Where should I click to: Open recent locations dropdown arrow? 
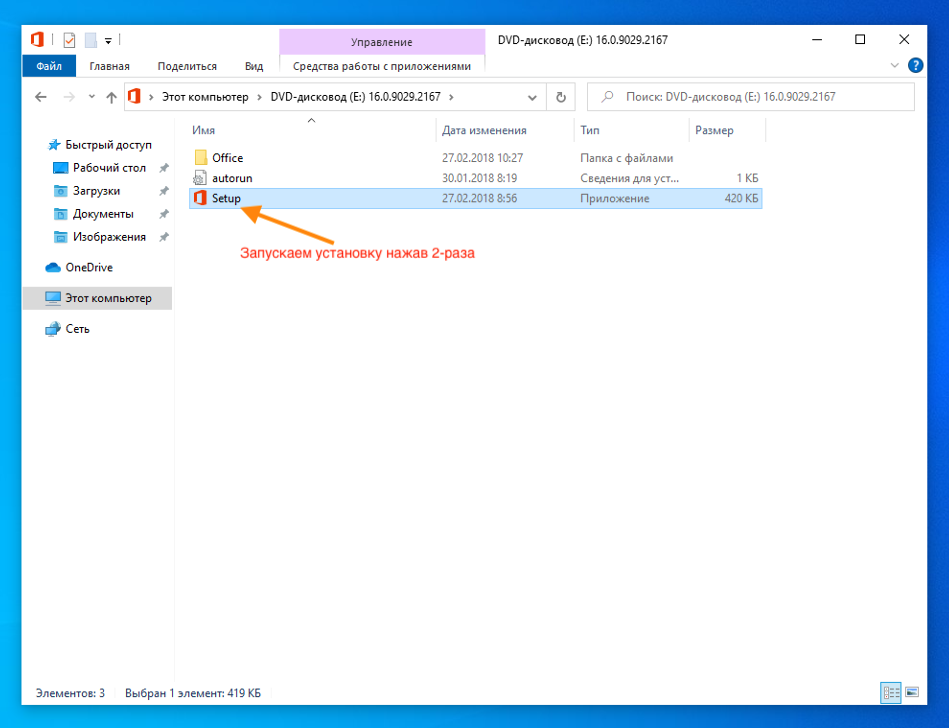click(91, 97)
